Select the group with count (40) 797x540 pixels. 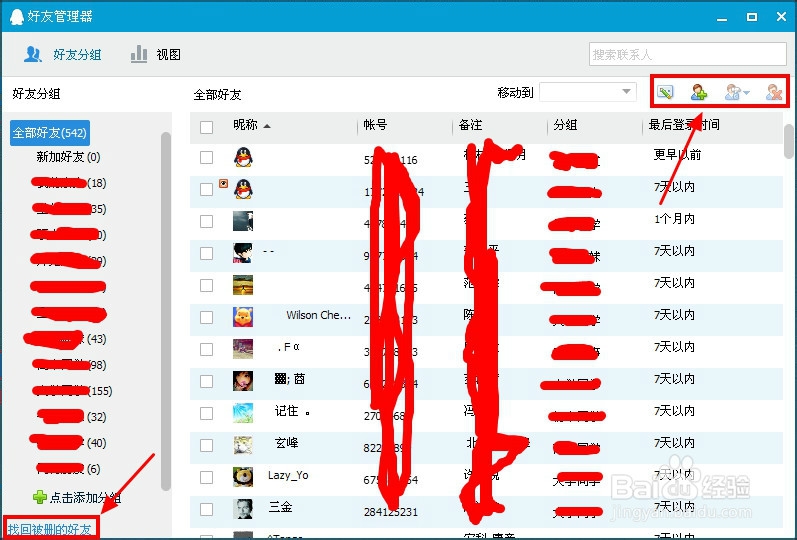click(x=68, y=443)
